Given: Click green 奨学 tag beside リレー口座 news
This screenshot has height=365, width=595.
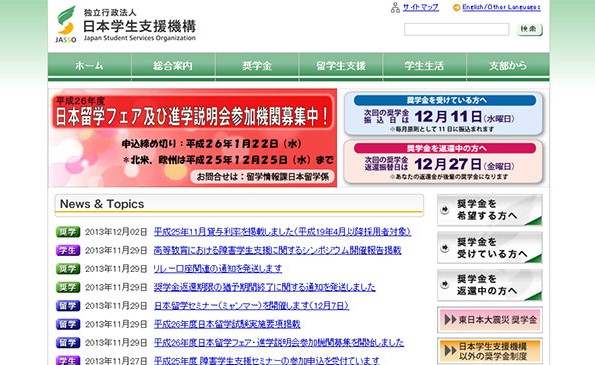Looking at the screenshot, I should pyautogui.click(x=68, y=269).
